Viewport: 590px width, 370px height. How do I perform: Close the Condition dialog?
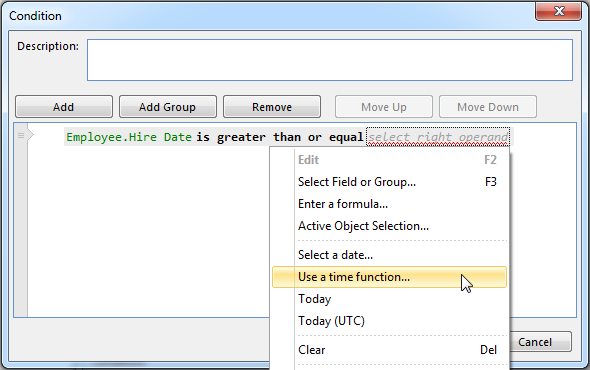pyautogui.click(x=559, y=11)
